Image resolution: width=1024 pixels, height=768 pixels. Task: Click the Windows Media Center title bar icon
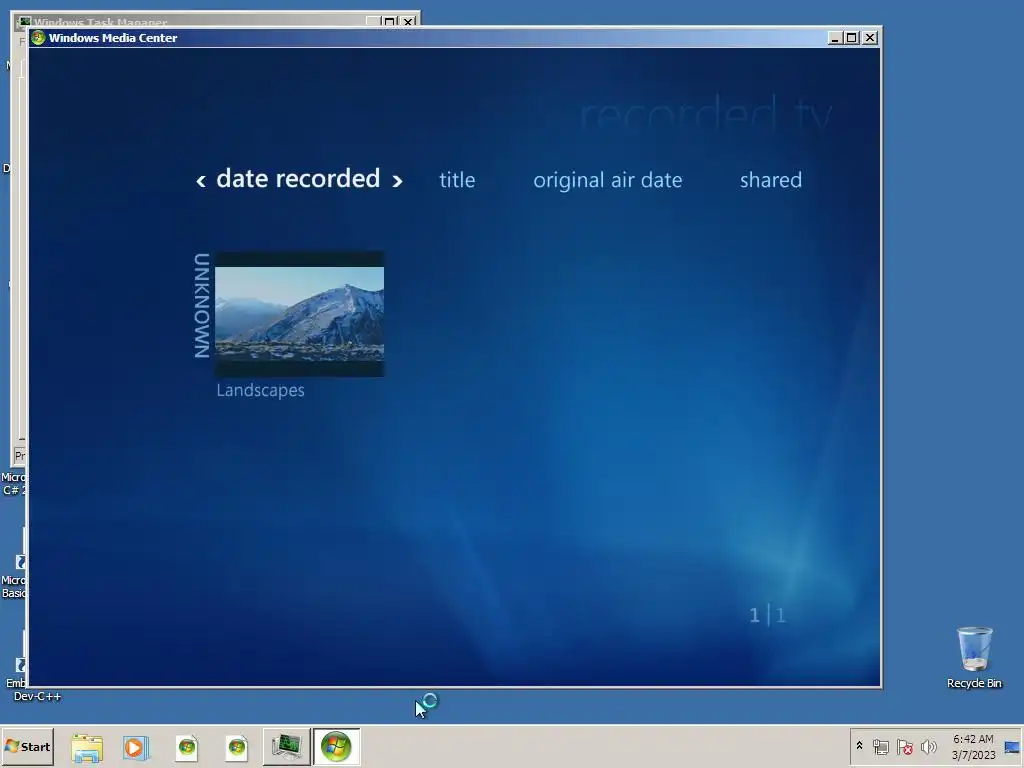[x=38, y=38]
